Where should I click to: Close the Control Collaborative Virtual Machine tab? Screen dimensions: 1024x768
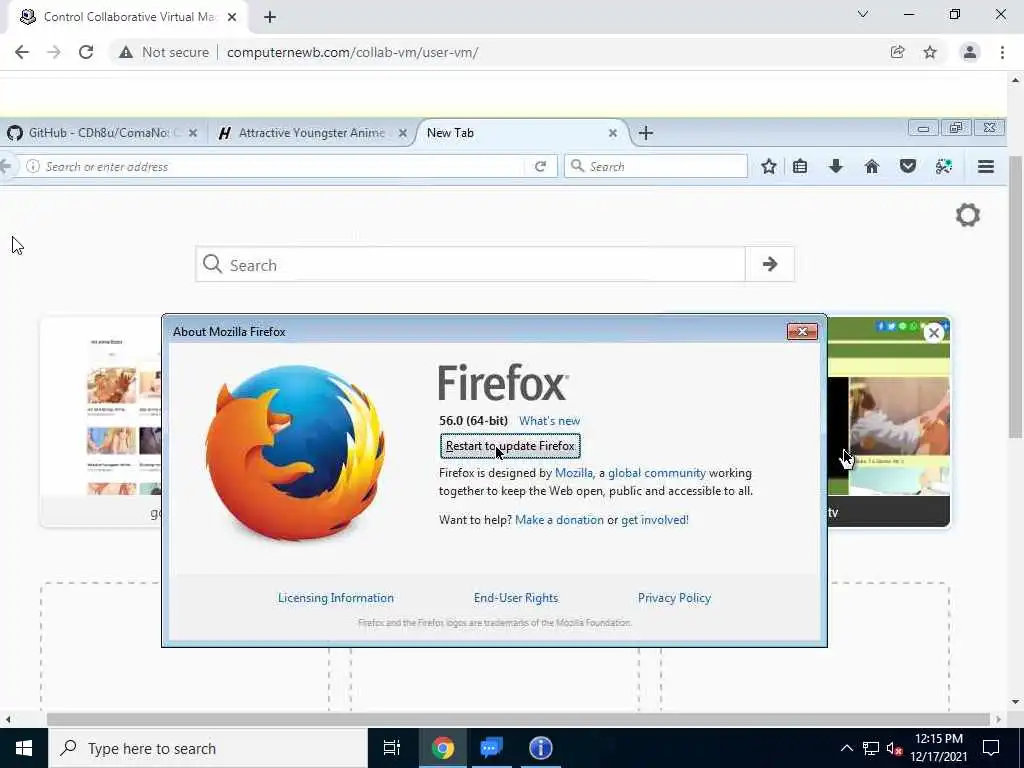click(232, 17)
